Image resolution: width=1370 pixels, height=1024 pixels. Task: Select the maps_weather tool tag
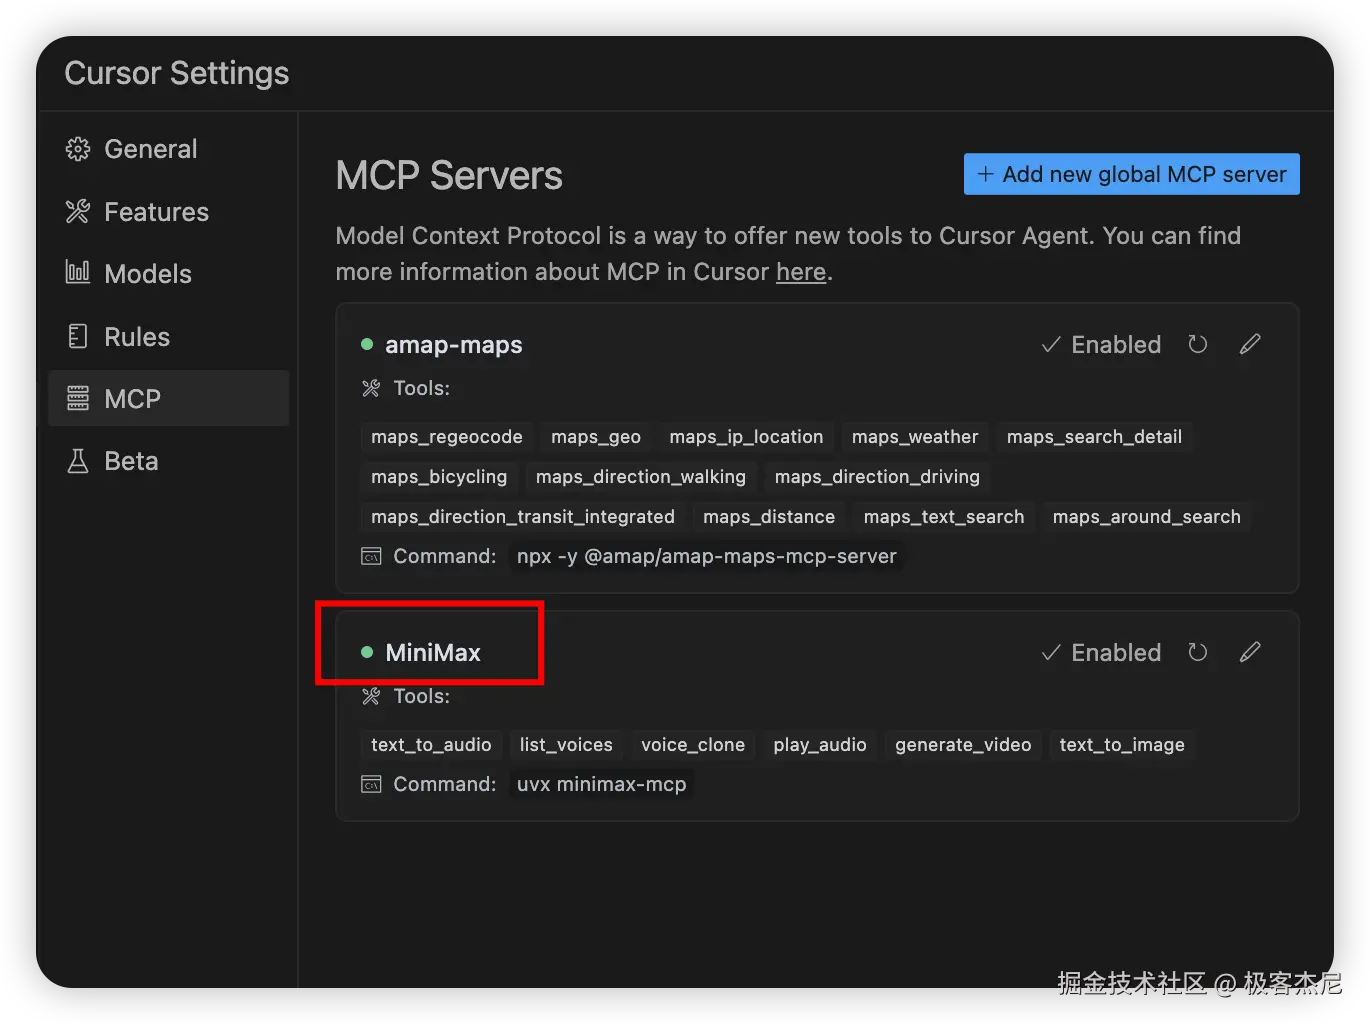[x=915, y=437]
